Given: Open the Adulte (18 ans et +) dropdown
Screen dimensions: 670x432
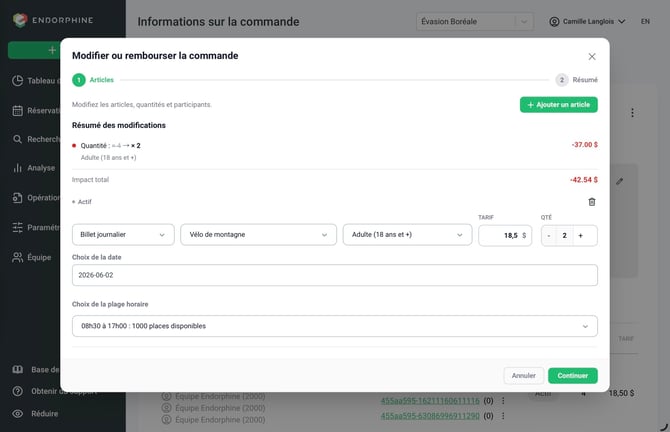Looking at the screenshot, I should 407,235.
